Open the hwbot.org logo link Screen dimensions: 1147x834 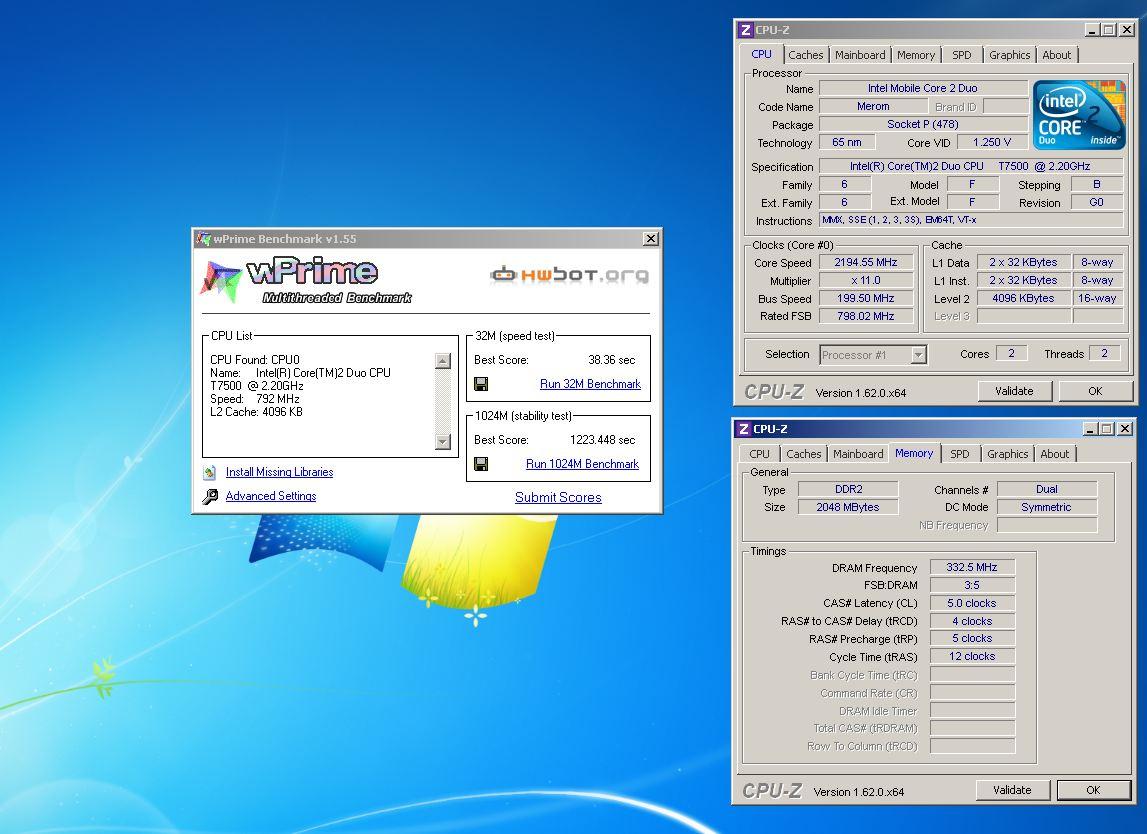point(569,275)
